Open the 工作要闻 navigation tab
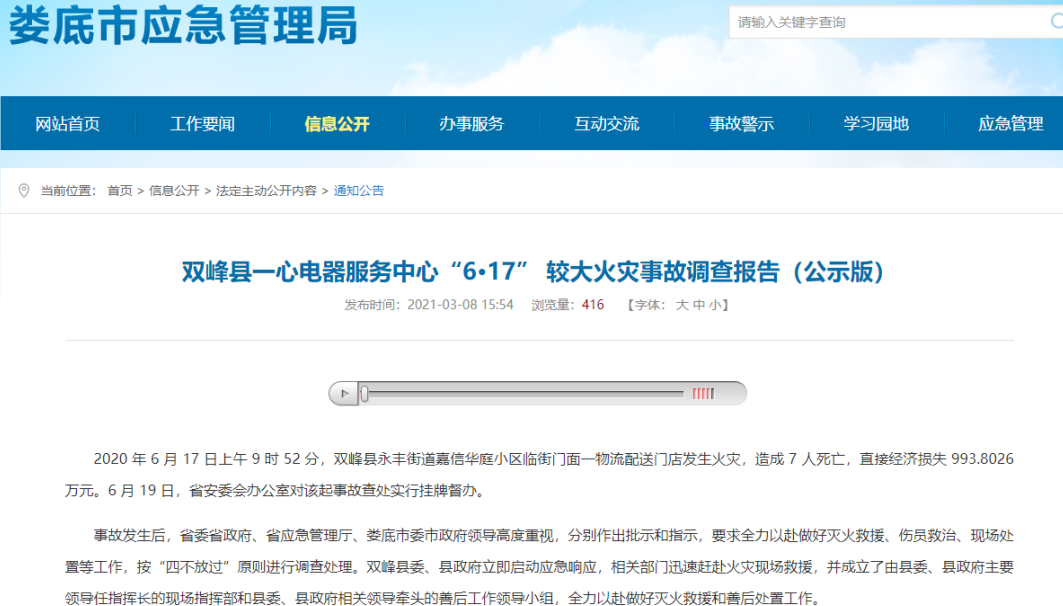Screen dimensions: 1063x606 (x=202, y=124)
